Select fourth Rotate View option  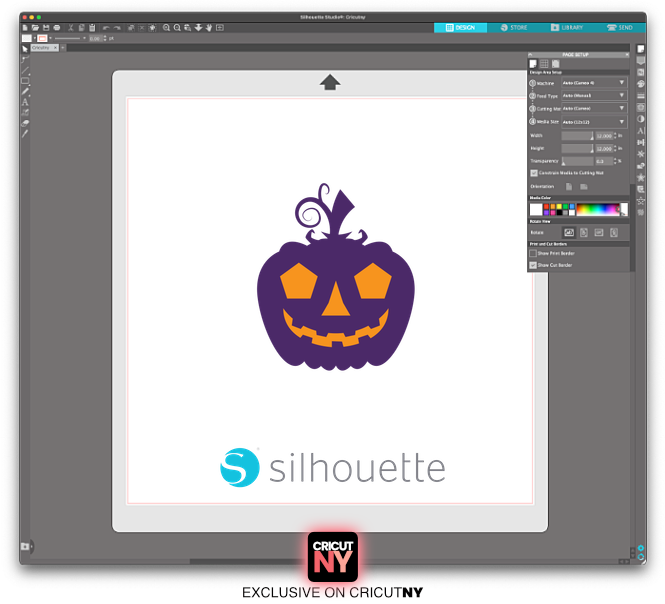coord(614,232)
